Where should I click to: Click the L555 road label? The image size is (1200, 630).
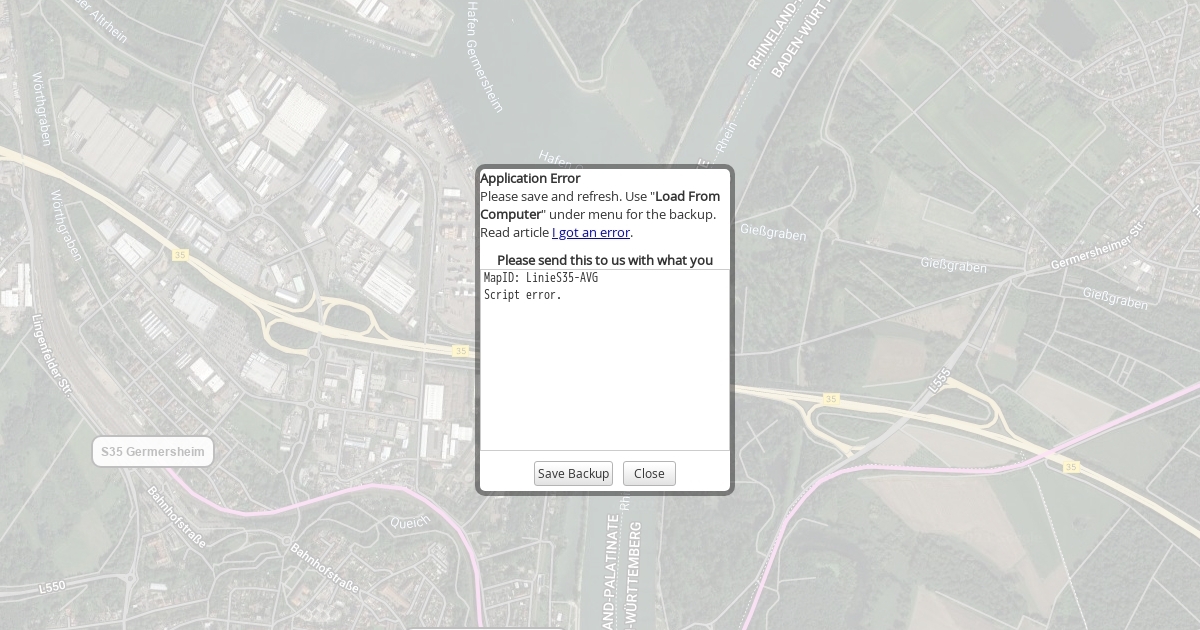940,380
